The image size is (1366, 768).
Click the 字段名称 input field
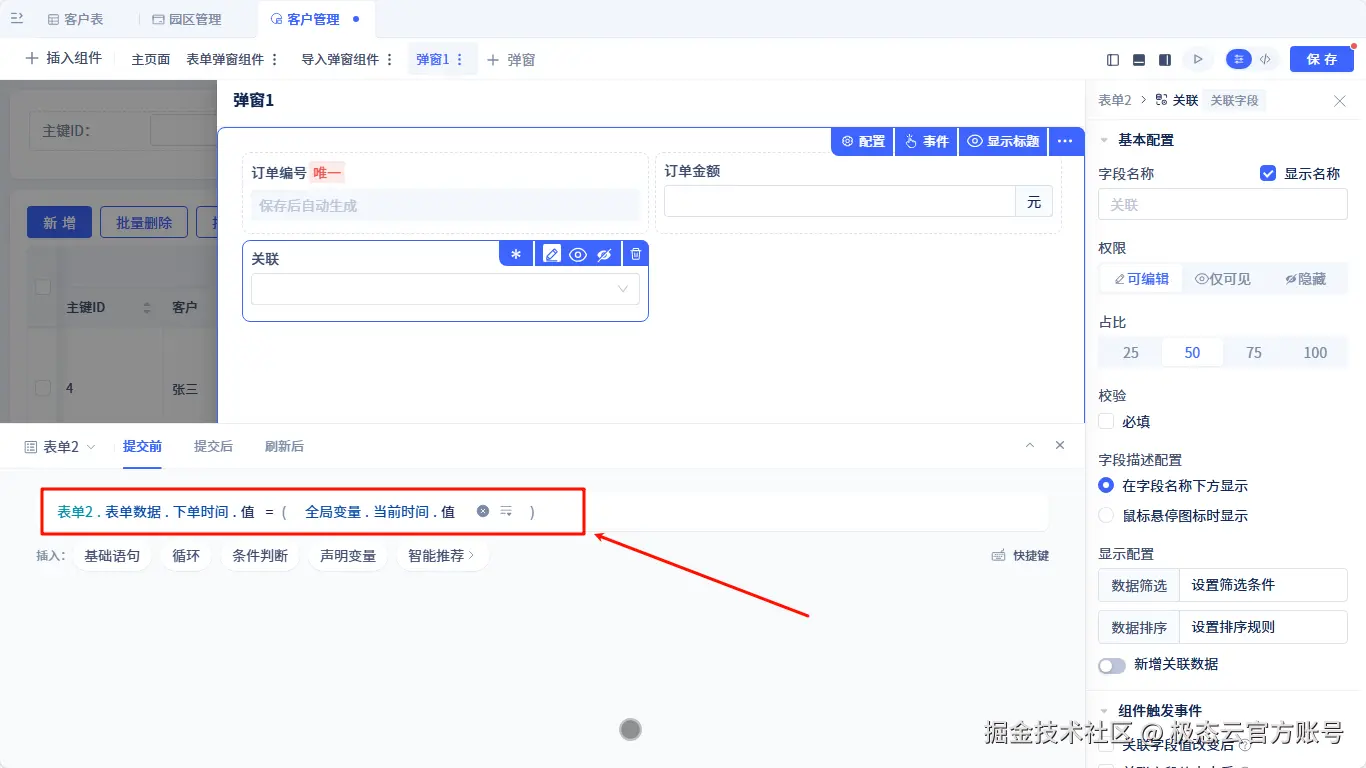(1223, 204)
